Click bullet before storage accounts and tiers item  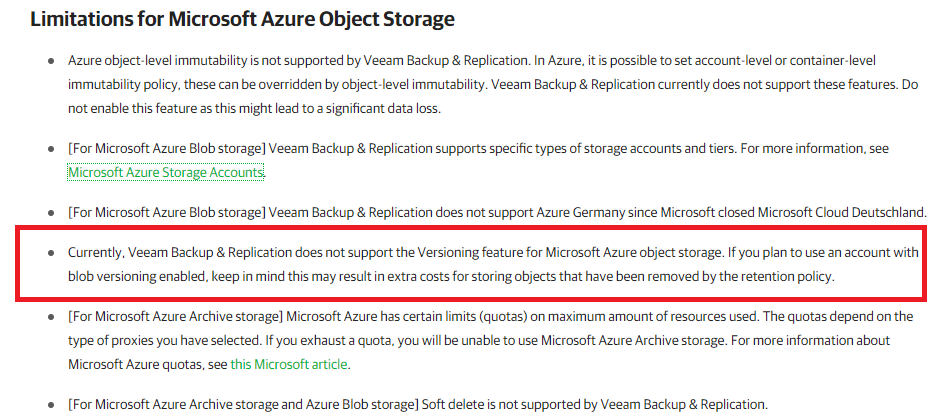51,149
